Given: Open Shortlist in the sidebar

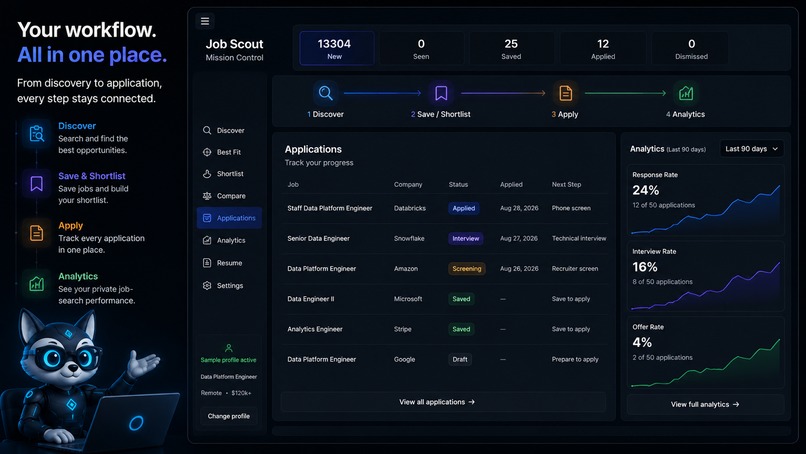Looking at the screenshot, I should pos(229,174).
